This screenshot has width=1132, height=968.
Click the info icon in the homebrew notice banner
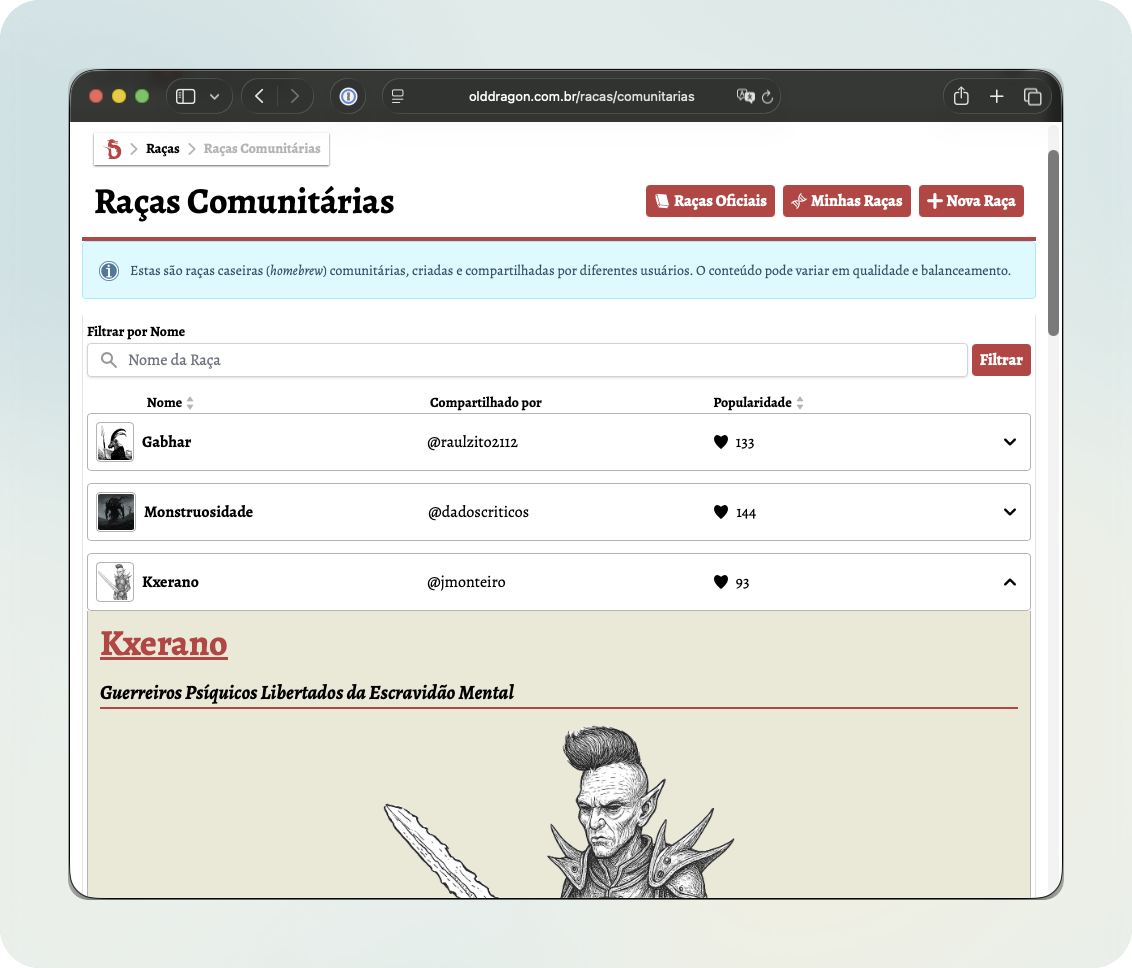click(108, 270)
